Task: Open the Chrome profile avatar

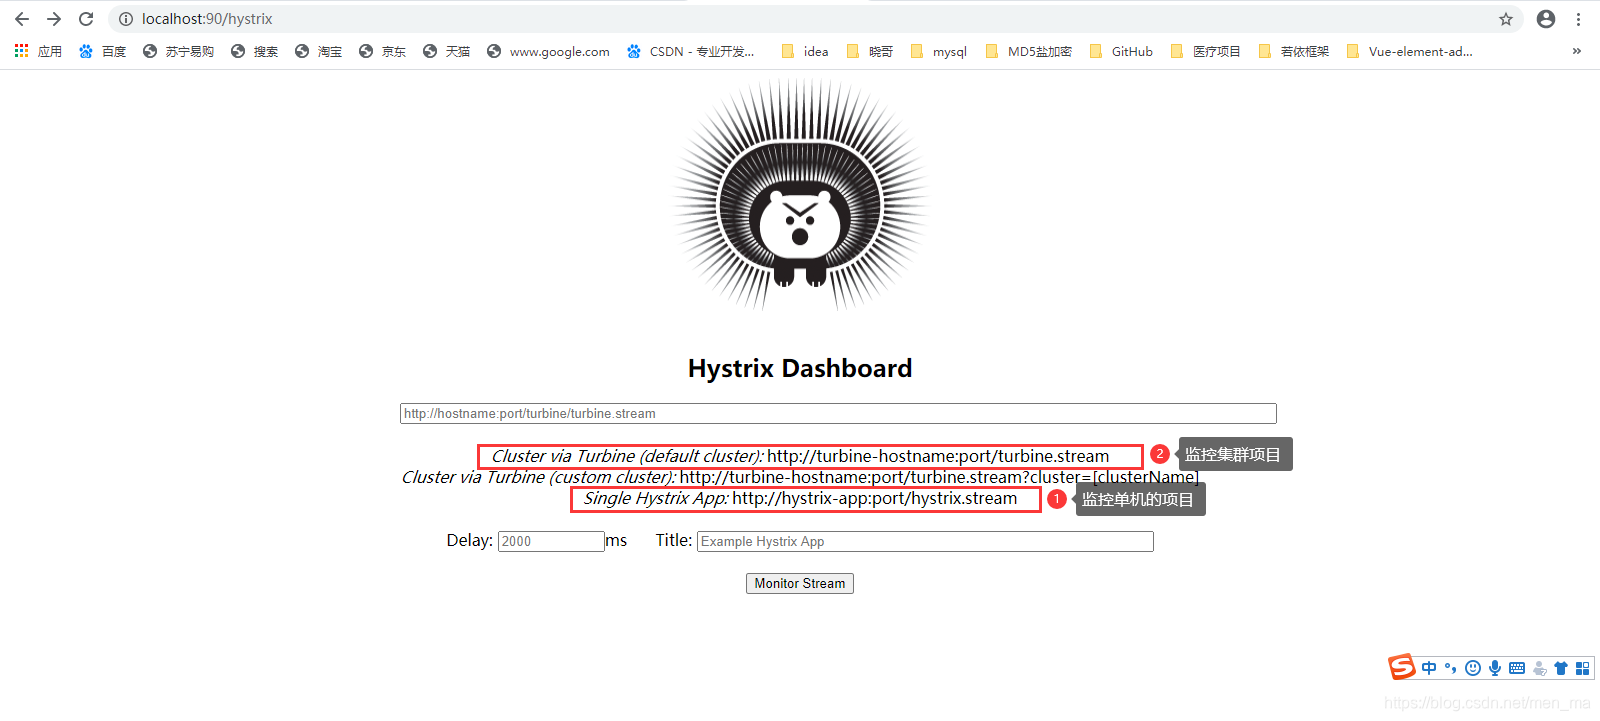Action: pos(1546,19)
